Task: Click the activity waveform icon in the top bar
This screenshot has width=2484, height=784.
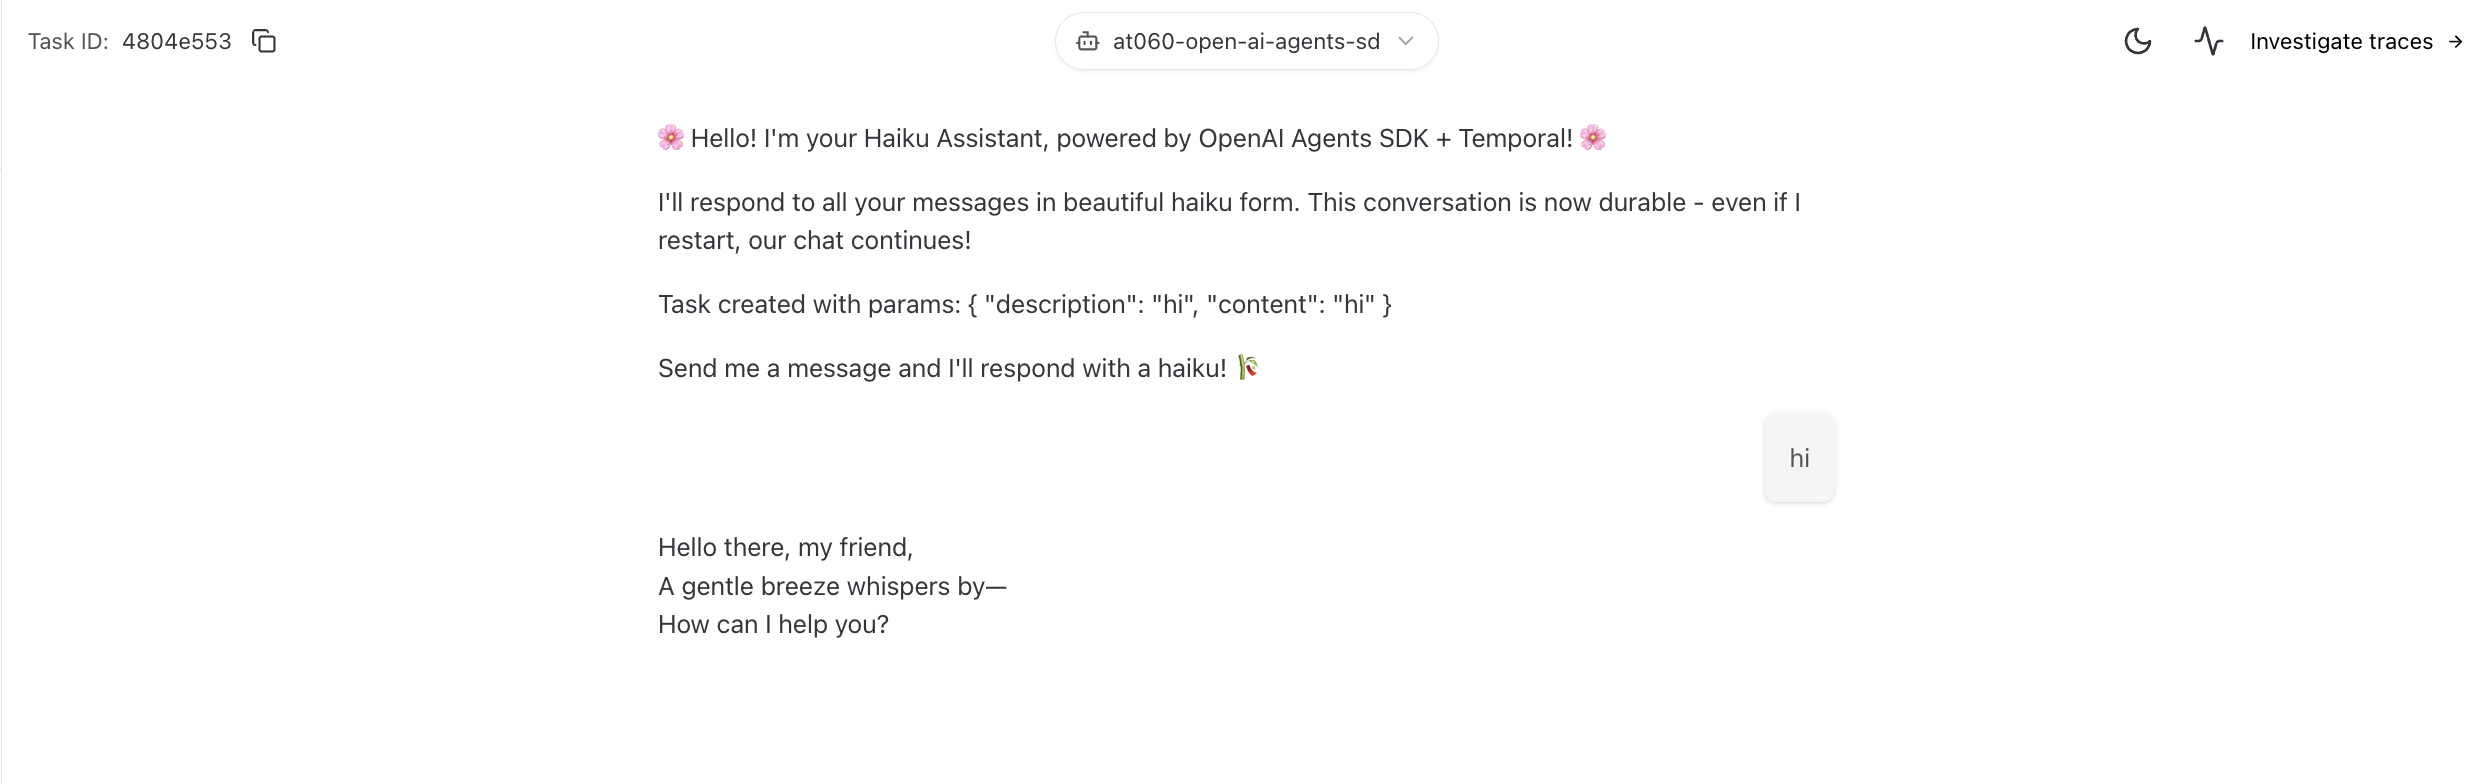Action: tap(2209, 41)
